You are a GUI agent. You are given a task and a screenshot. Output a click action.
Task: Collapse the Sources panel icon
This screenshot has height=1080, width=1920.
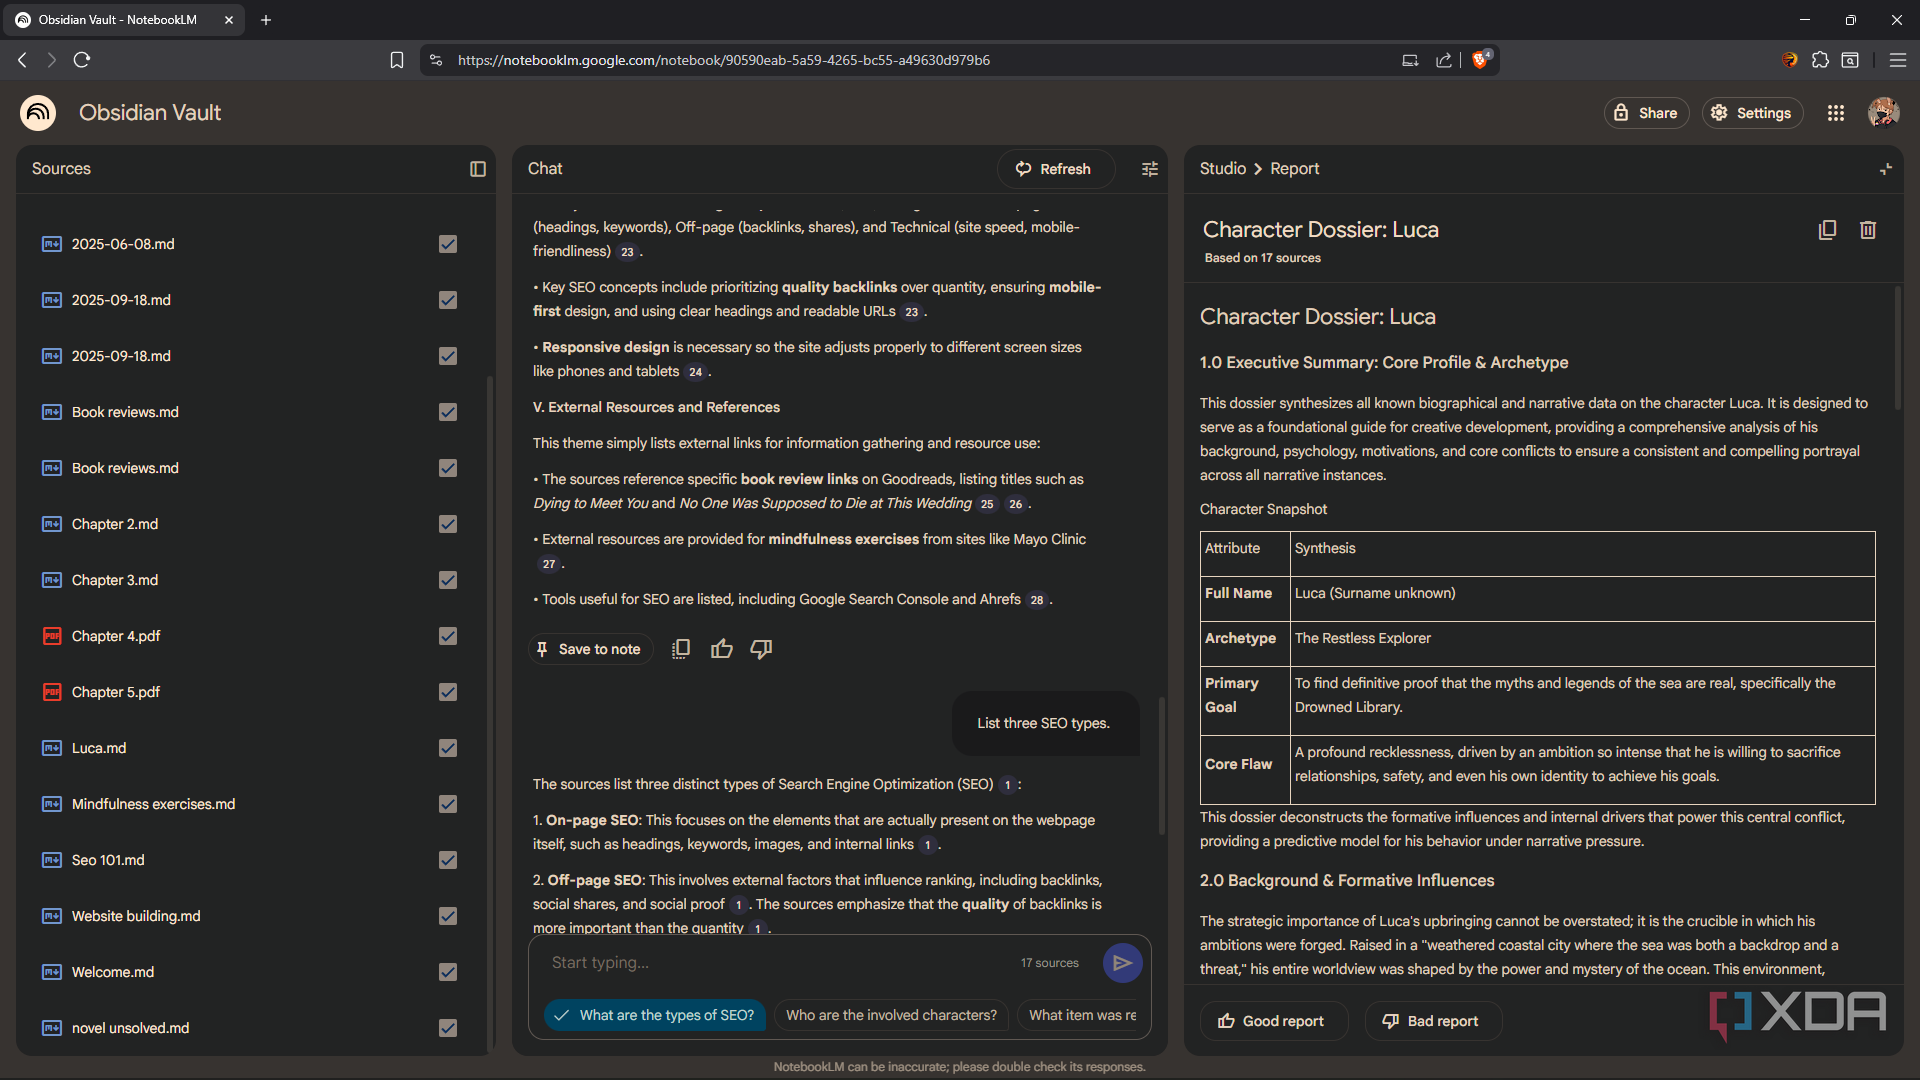[x=478, y=169]
